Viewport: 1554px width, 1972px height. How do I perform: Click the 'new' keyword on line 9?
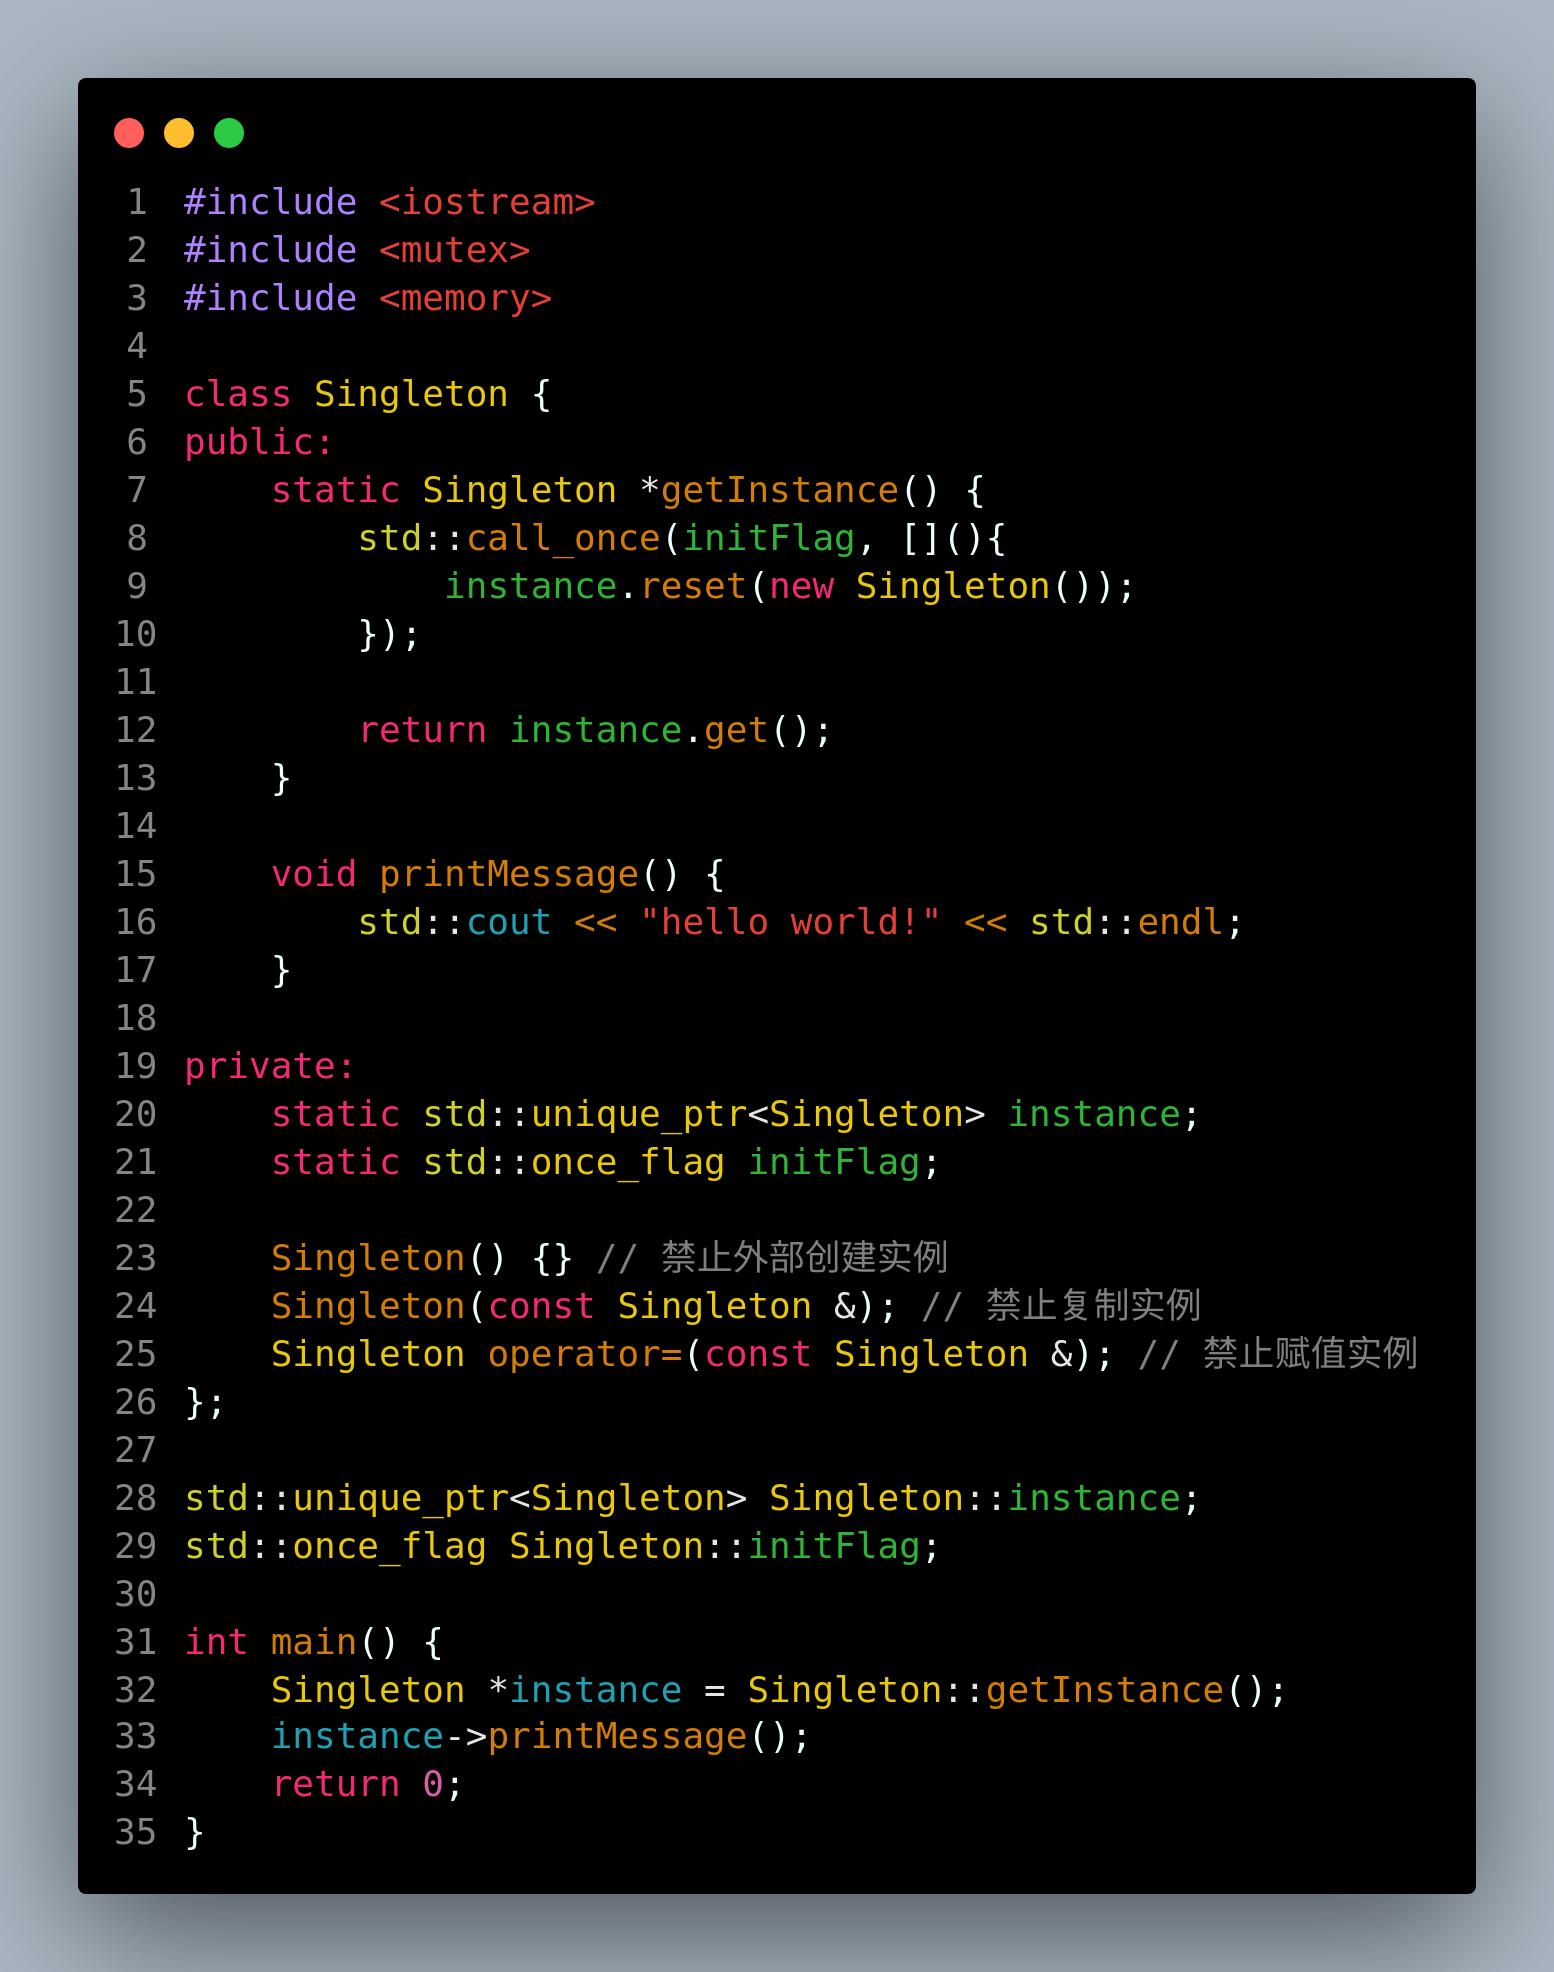point(801,586)
